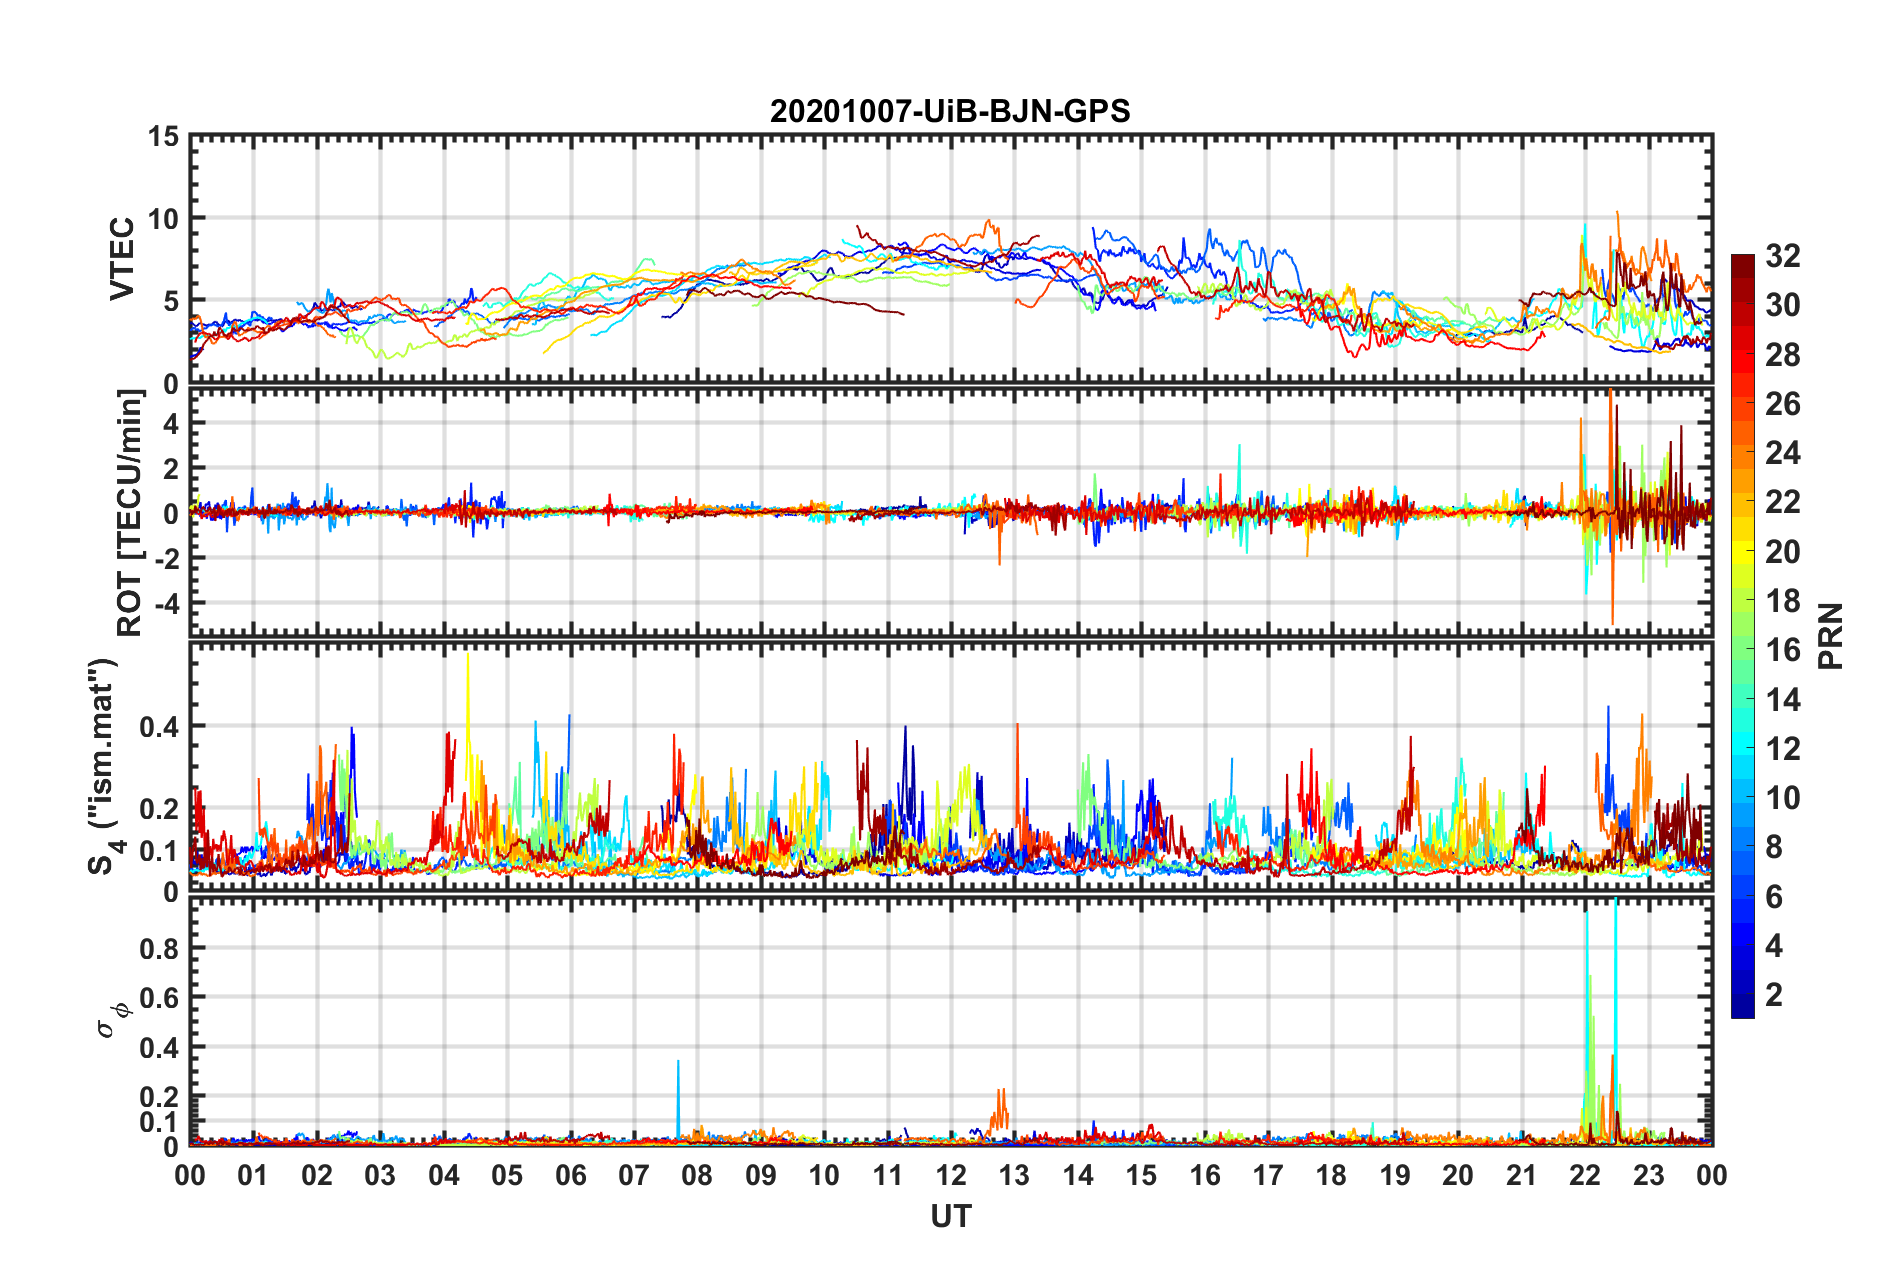The width and height of the screenshot is (1902, 1272).
Task: Click the plot title "20201007-UiB-BJN-GPS"
Action: (950, 111)
